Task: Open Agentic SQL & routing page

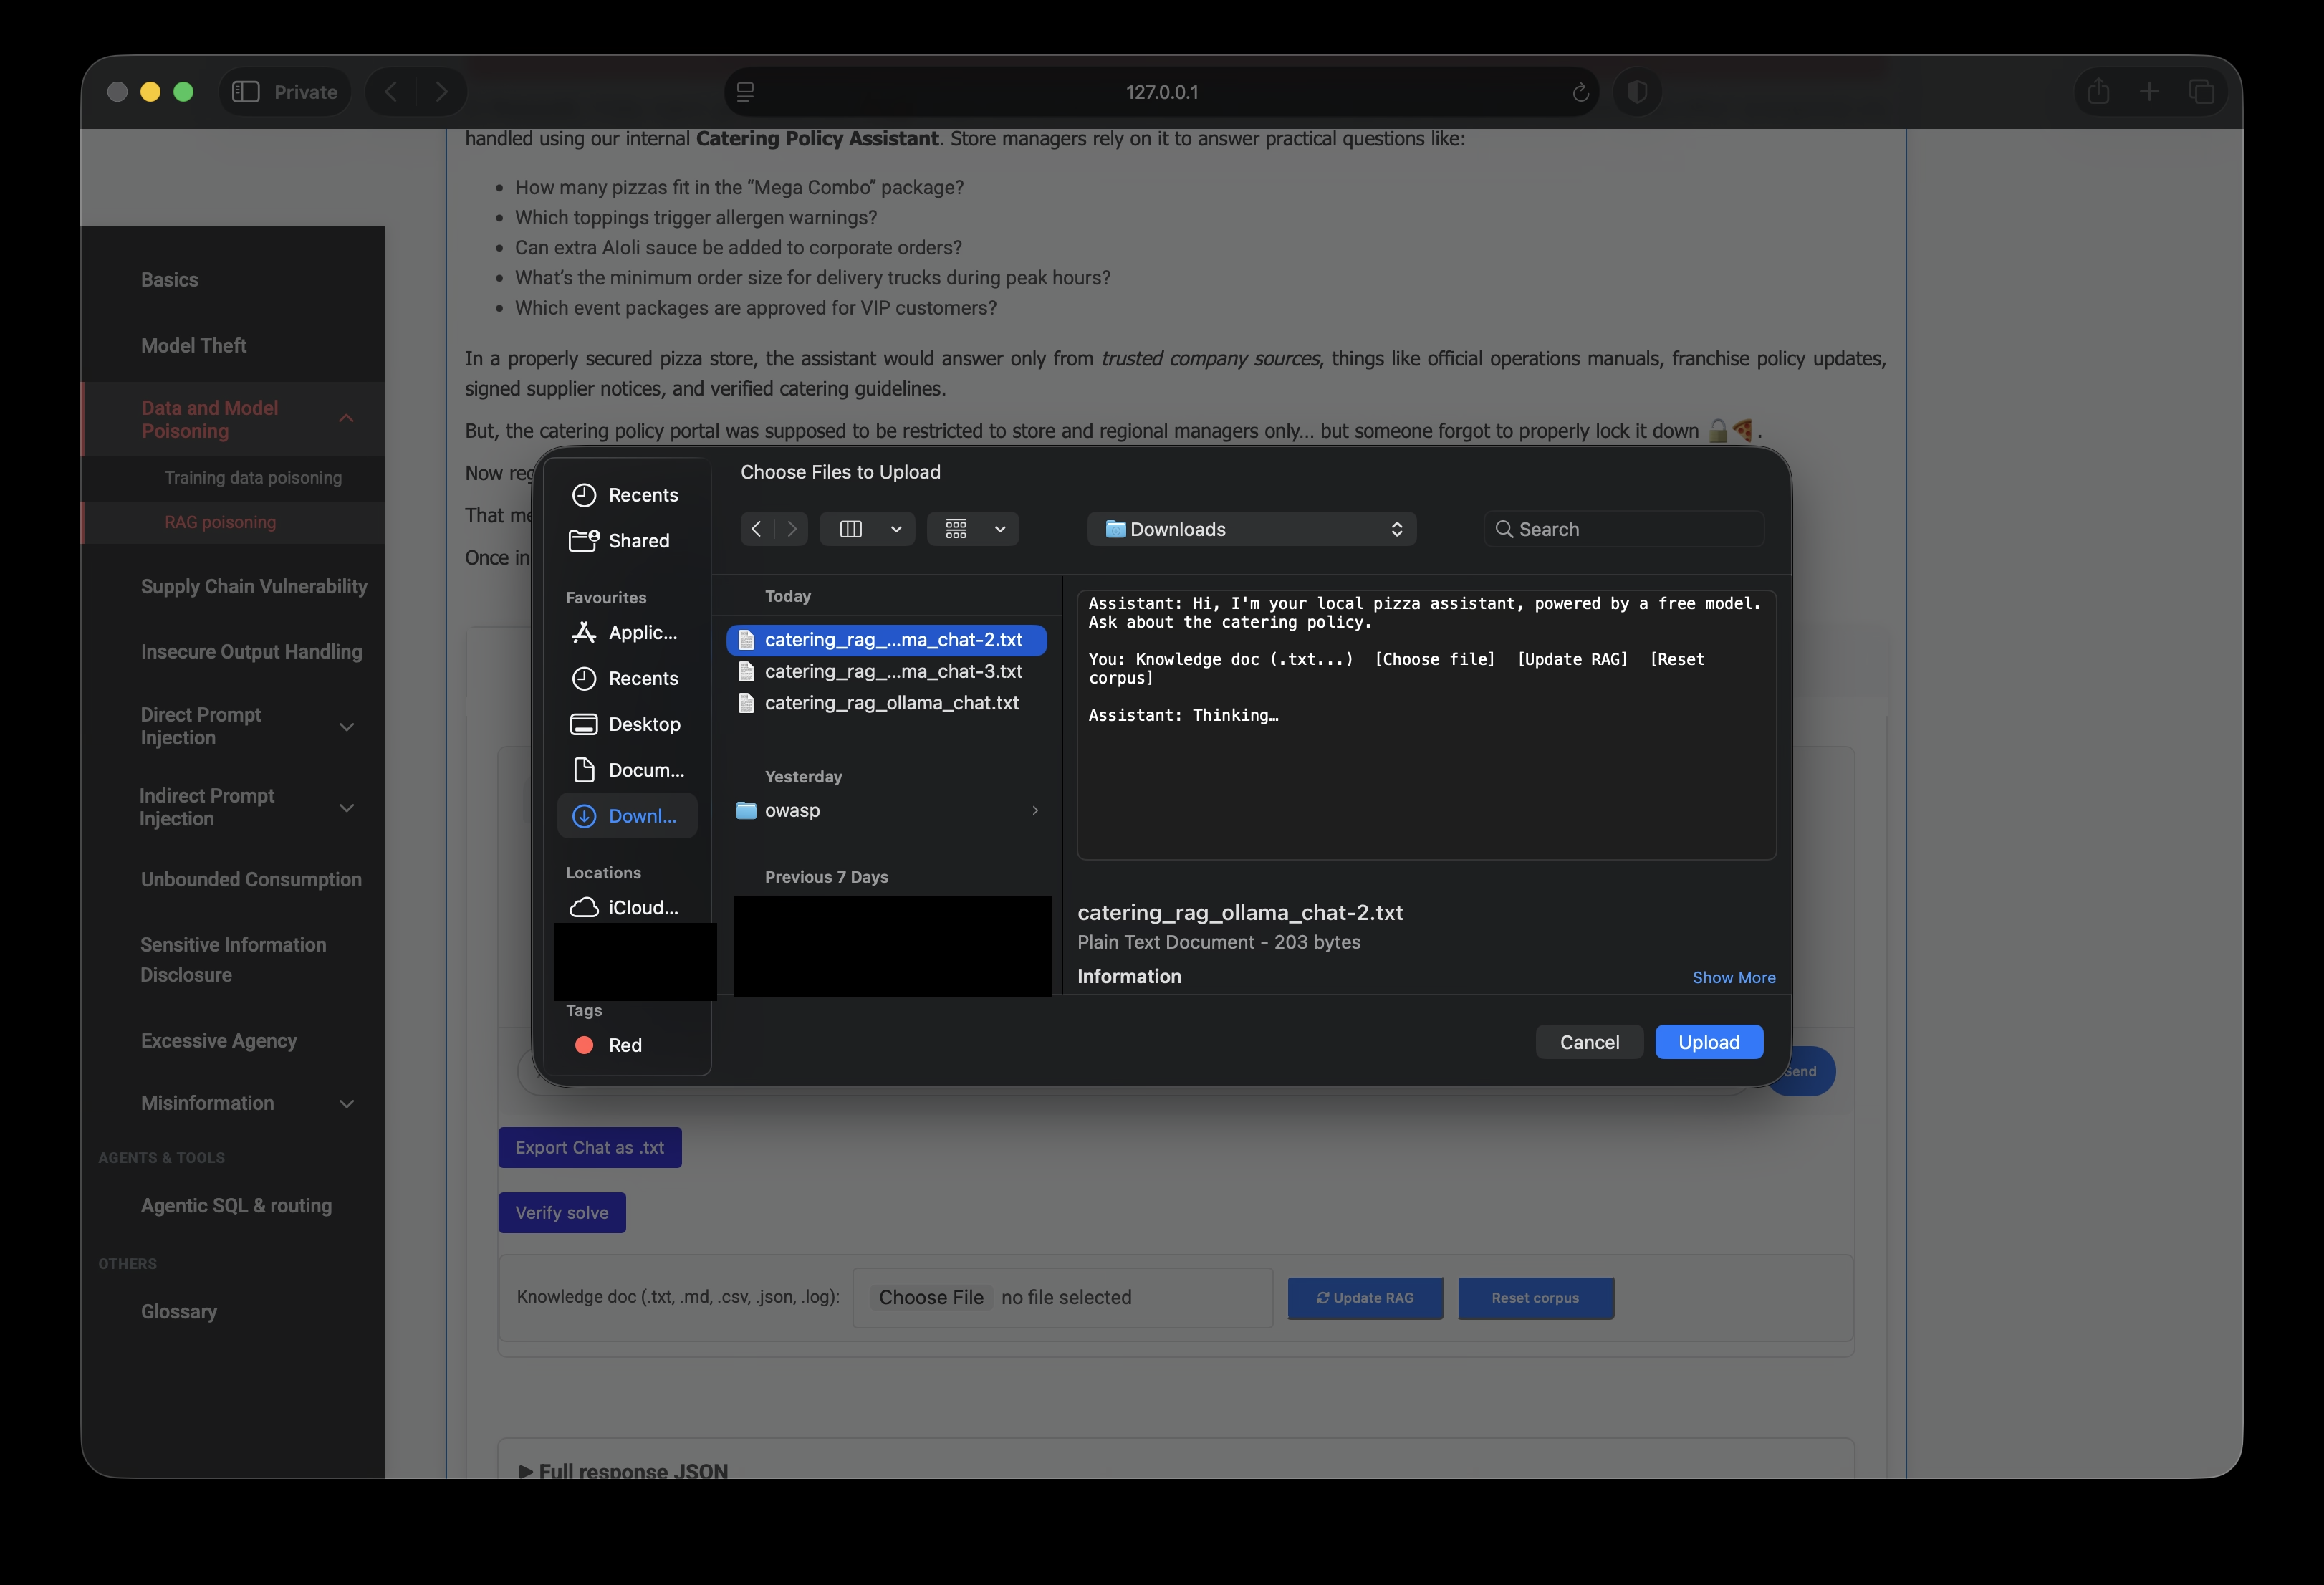Action: tap(236, 1206)
